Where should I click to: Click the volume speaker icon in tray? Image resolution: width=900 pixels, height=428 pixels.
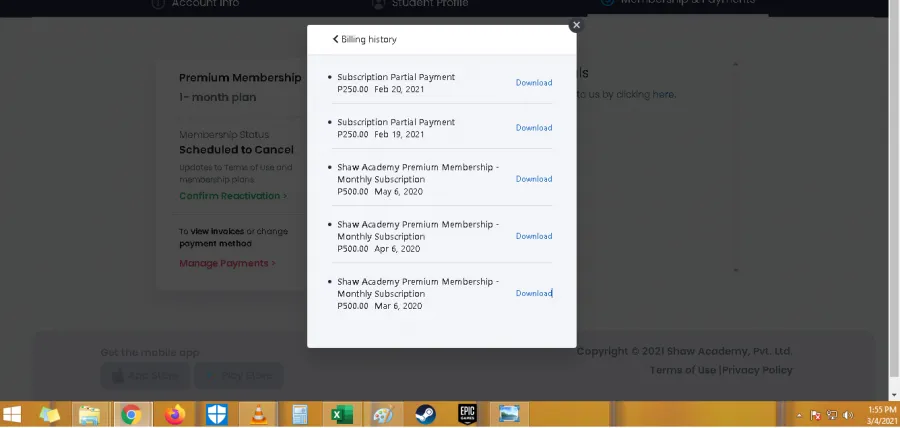[848, 415]
